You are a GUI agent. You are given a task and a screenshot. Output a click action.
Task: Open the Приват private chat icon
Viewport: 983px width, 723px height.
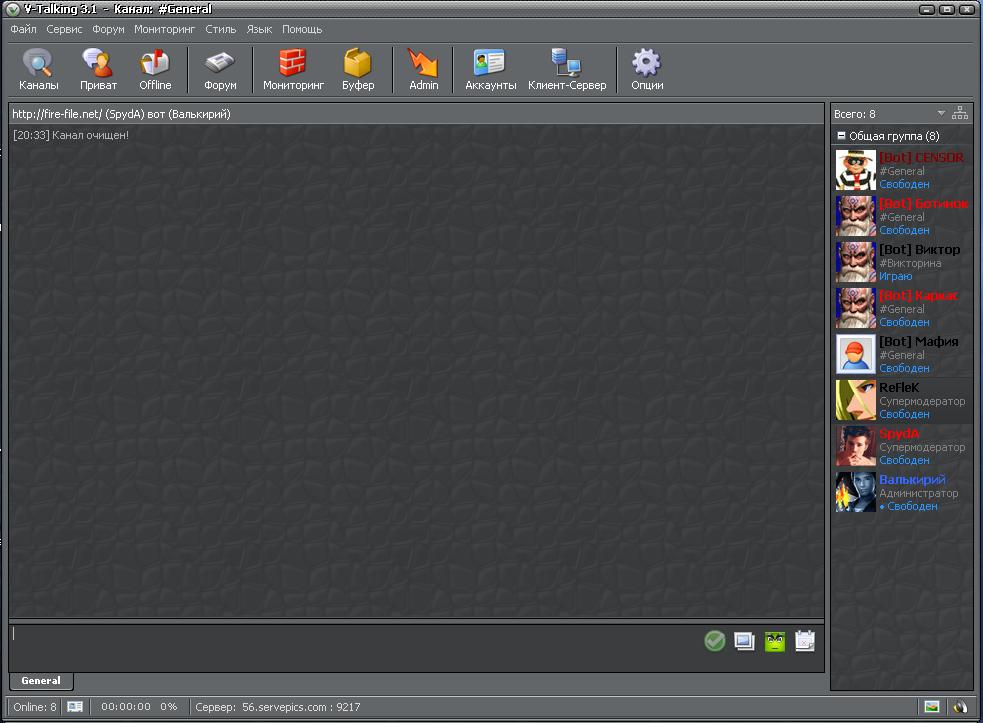tap(98, 69)
